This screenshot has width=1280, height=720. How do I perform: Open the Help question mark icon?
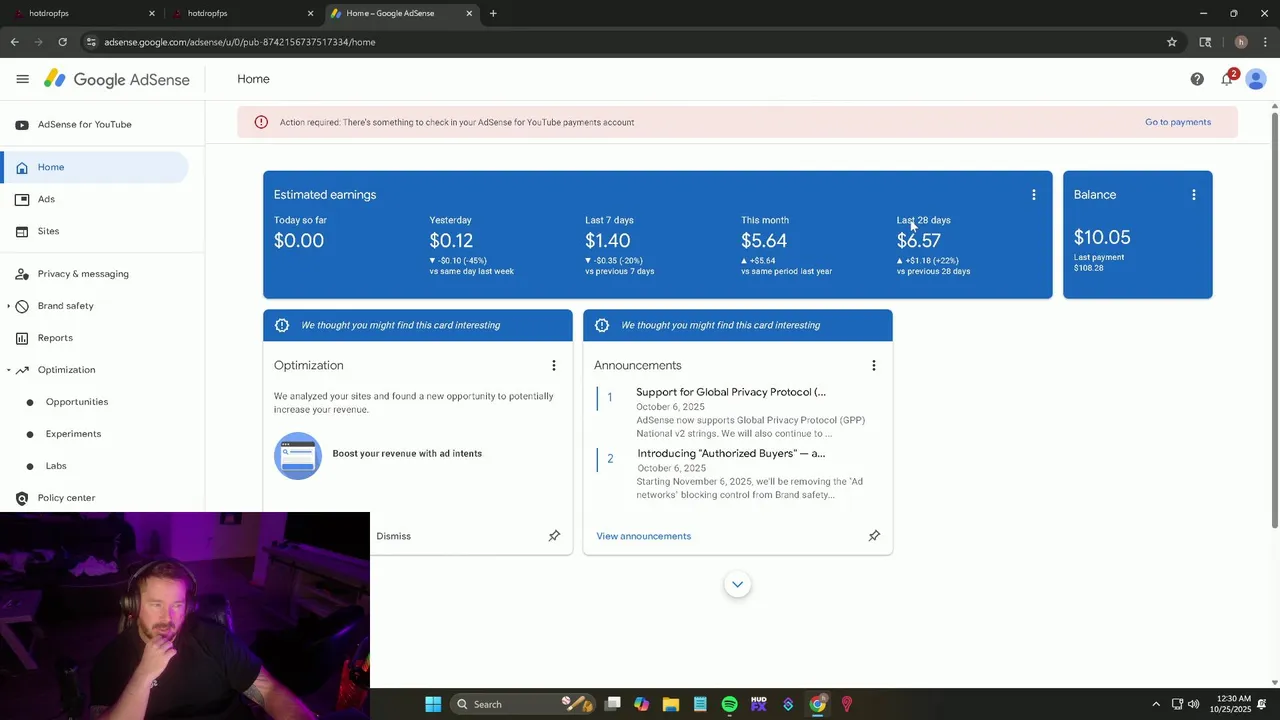coord(1197,79)
